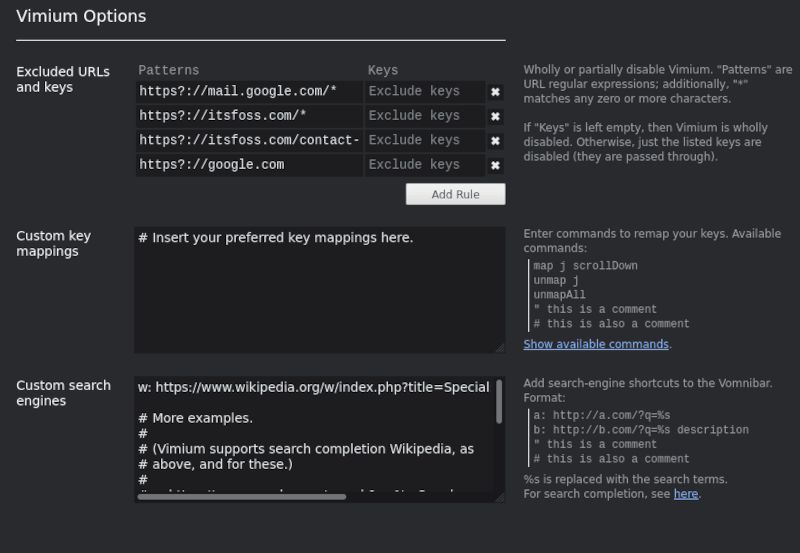Select the https?://google.com pattern field
Screen dimensions: 800x553
[x=249, y=165]
